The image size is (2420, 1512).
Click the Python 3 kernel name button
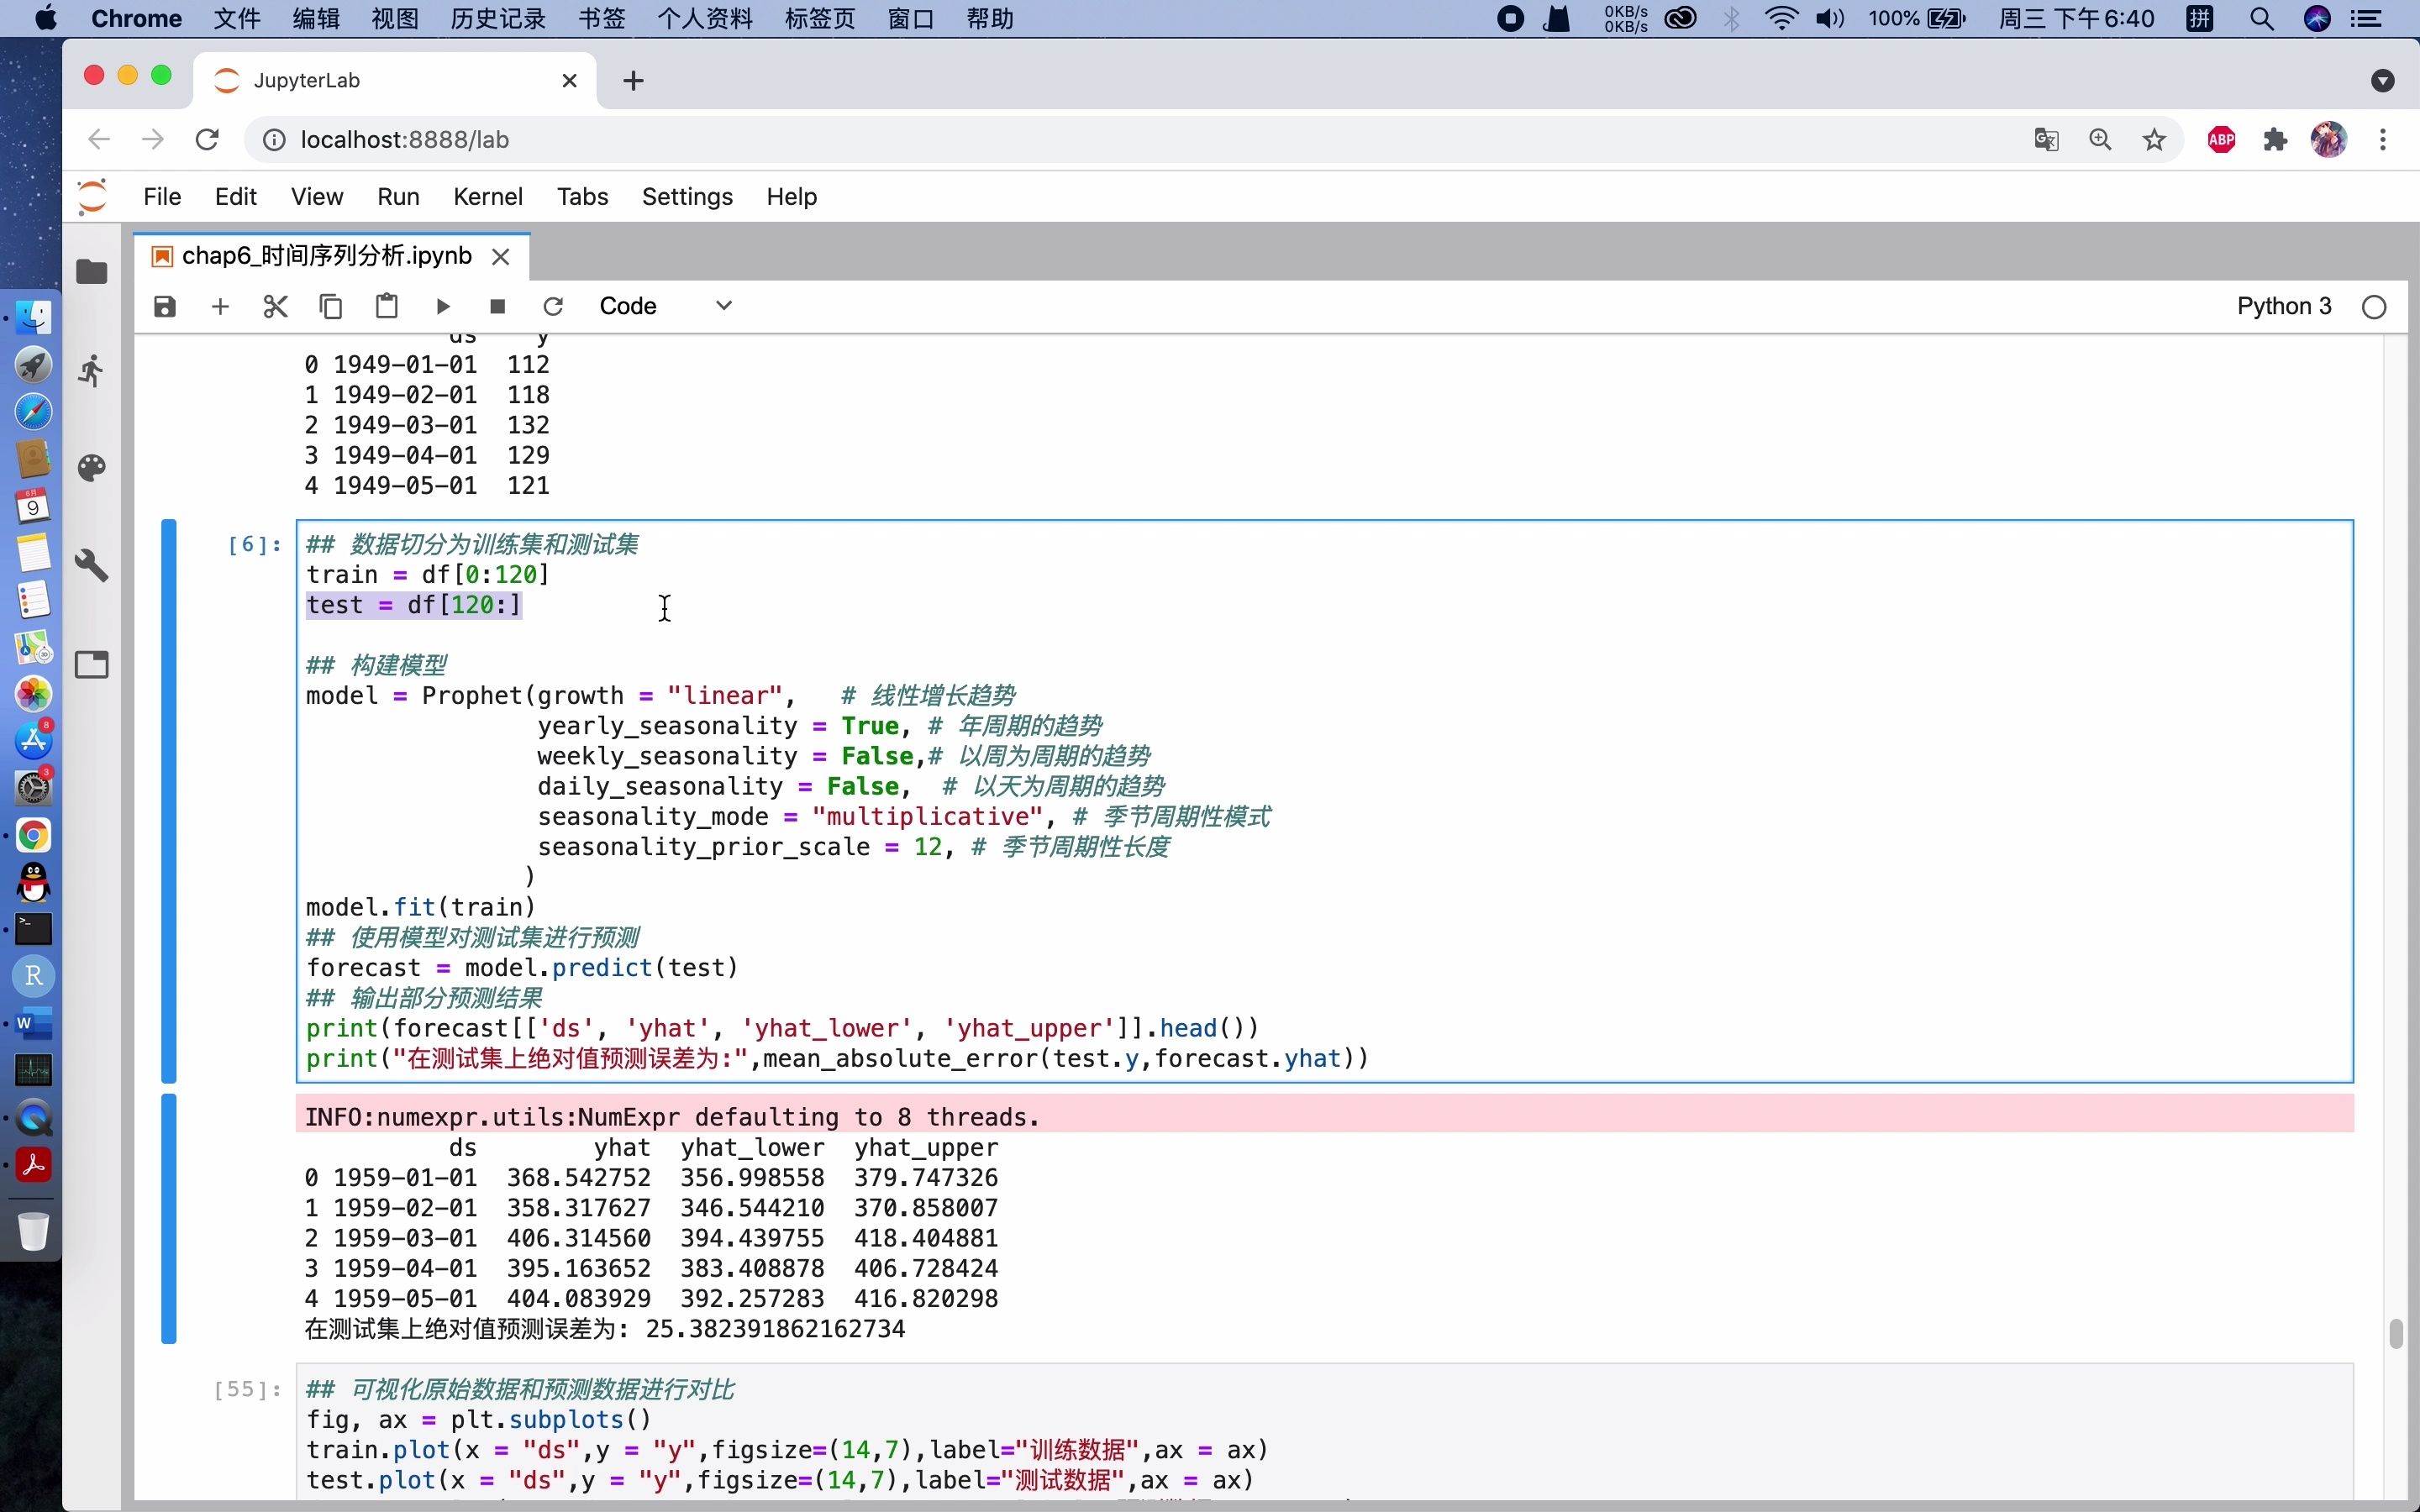2283,306
